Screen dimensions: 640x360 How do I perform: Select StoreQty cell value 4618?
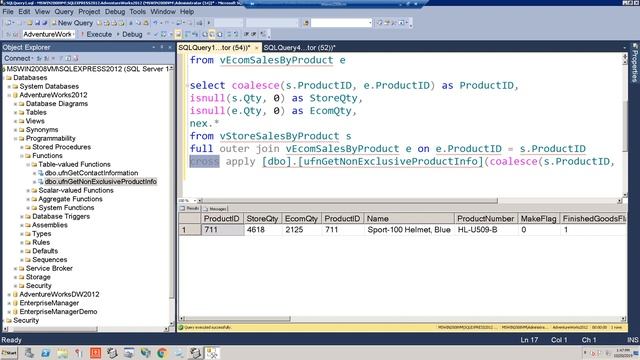pyautogui.click(x=262, y=230)
